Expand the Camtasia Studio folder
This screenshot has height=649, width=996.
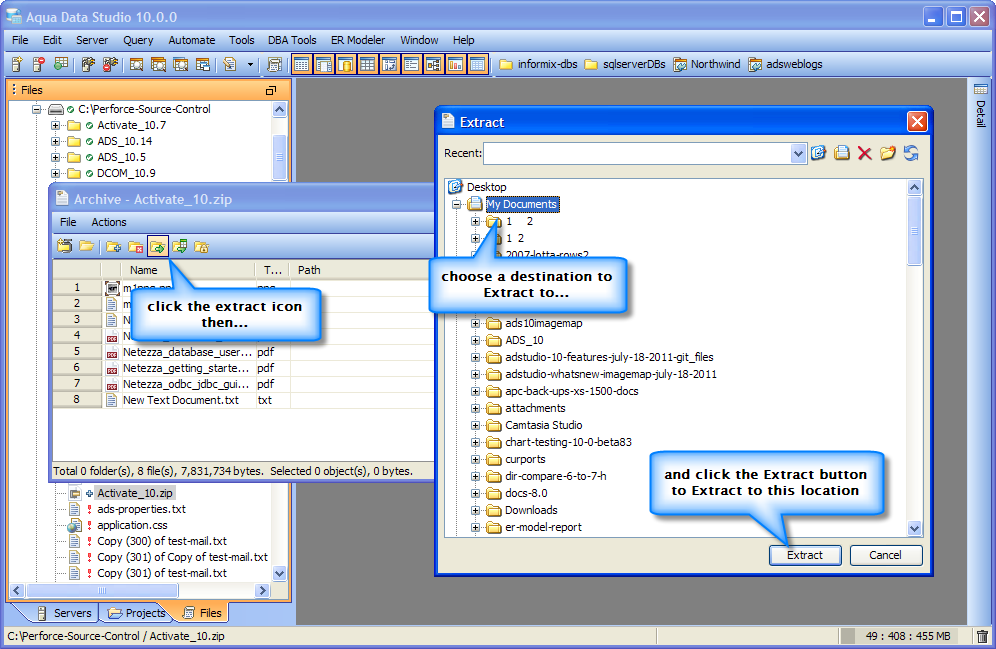tap(475, 425)
